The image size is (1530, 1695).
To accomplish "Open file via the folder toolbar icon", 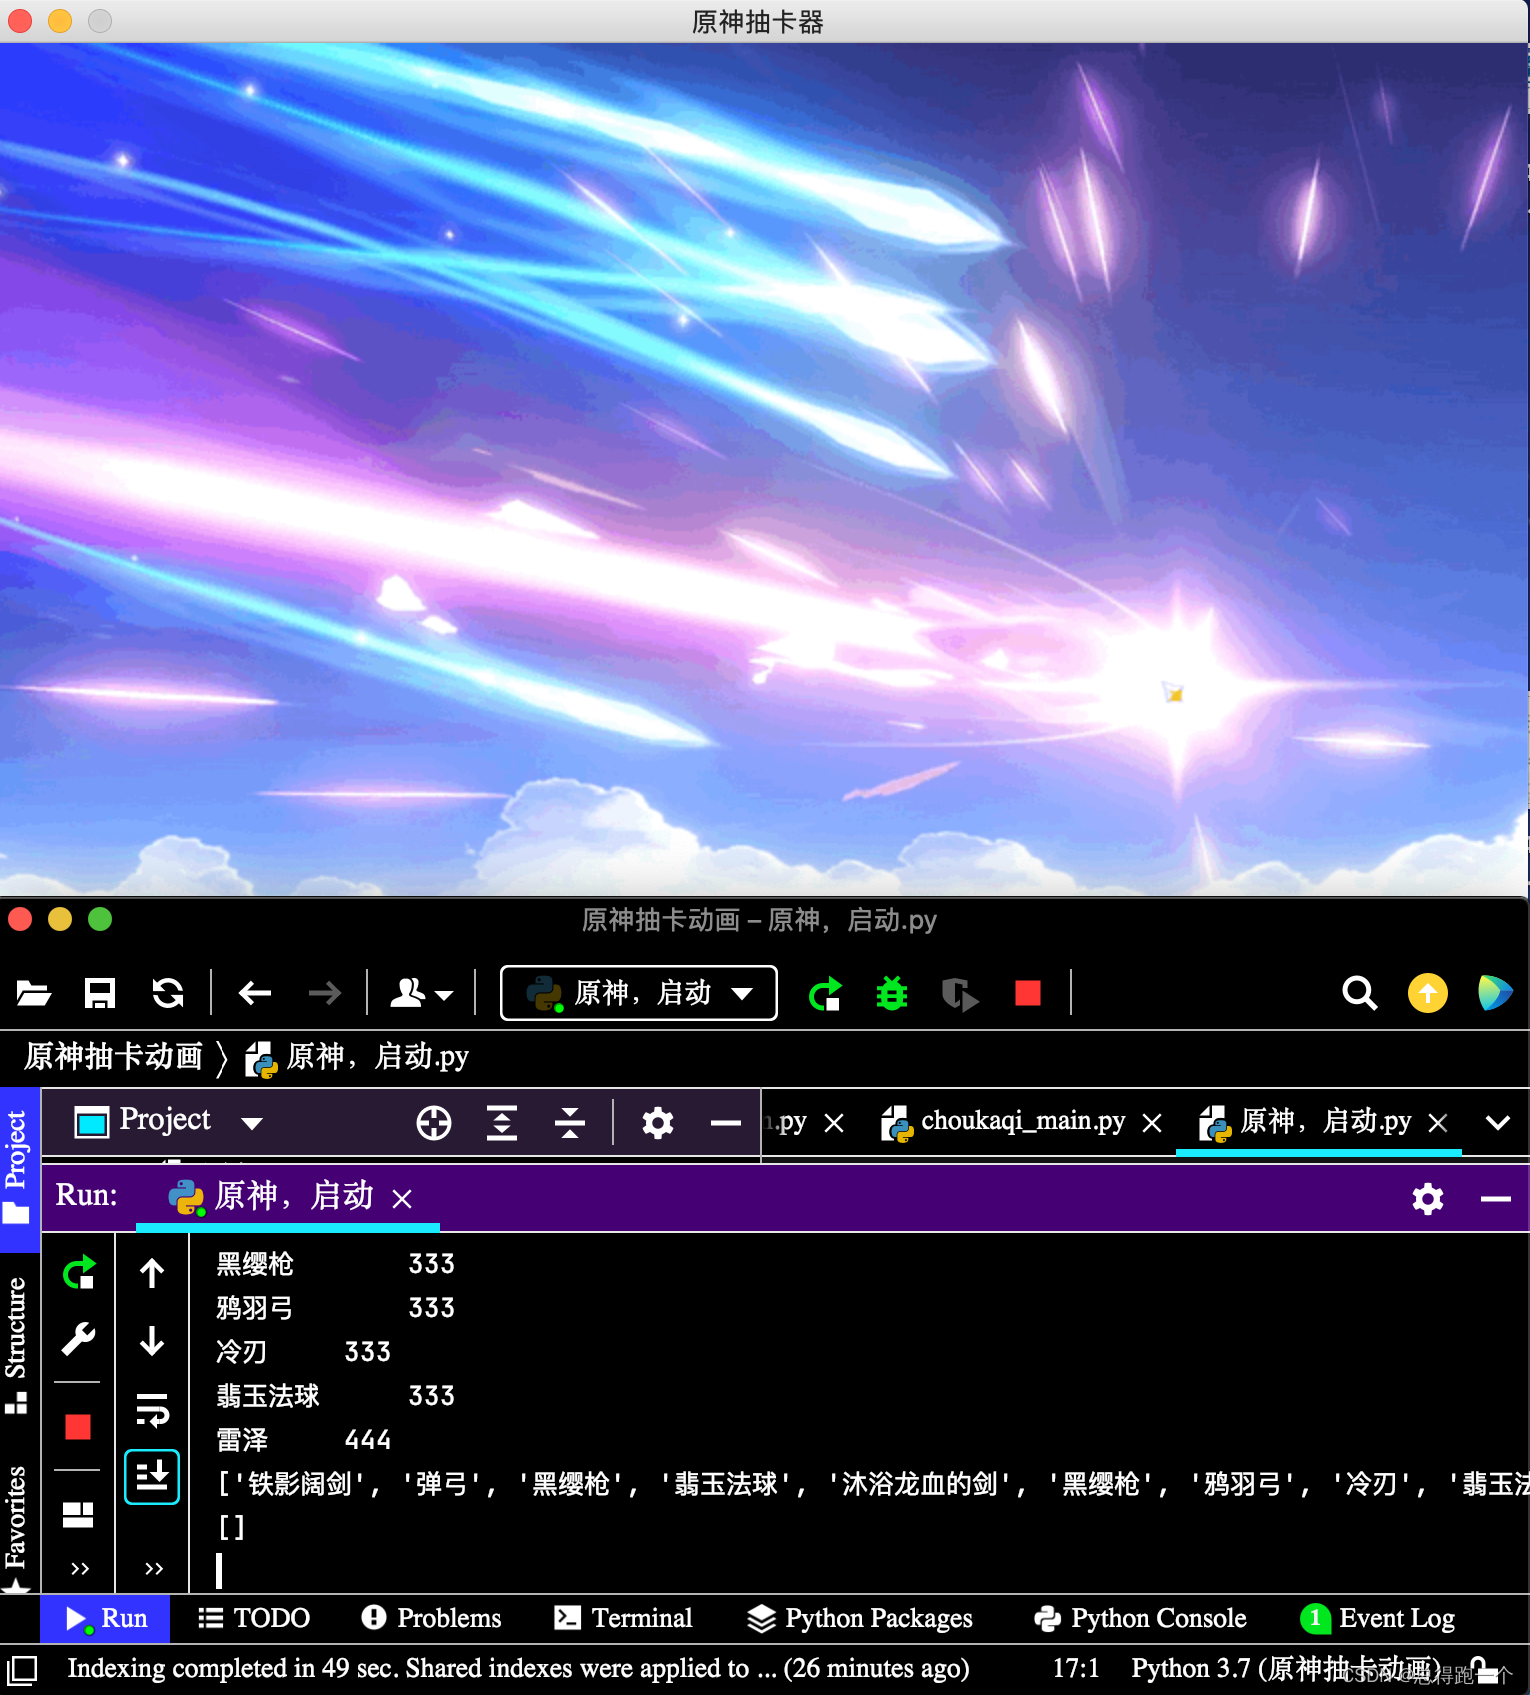I will click(34, 993).
